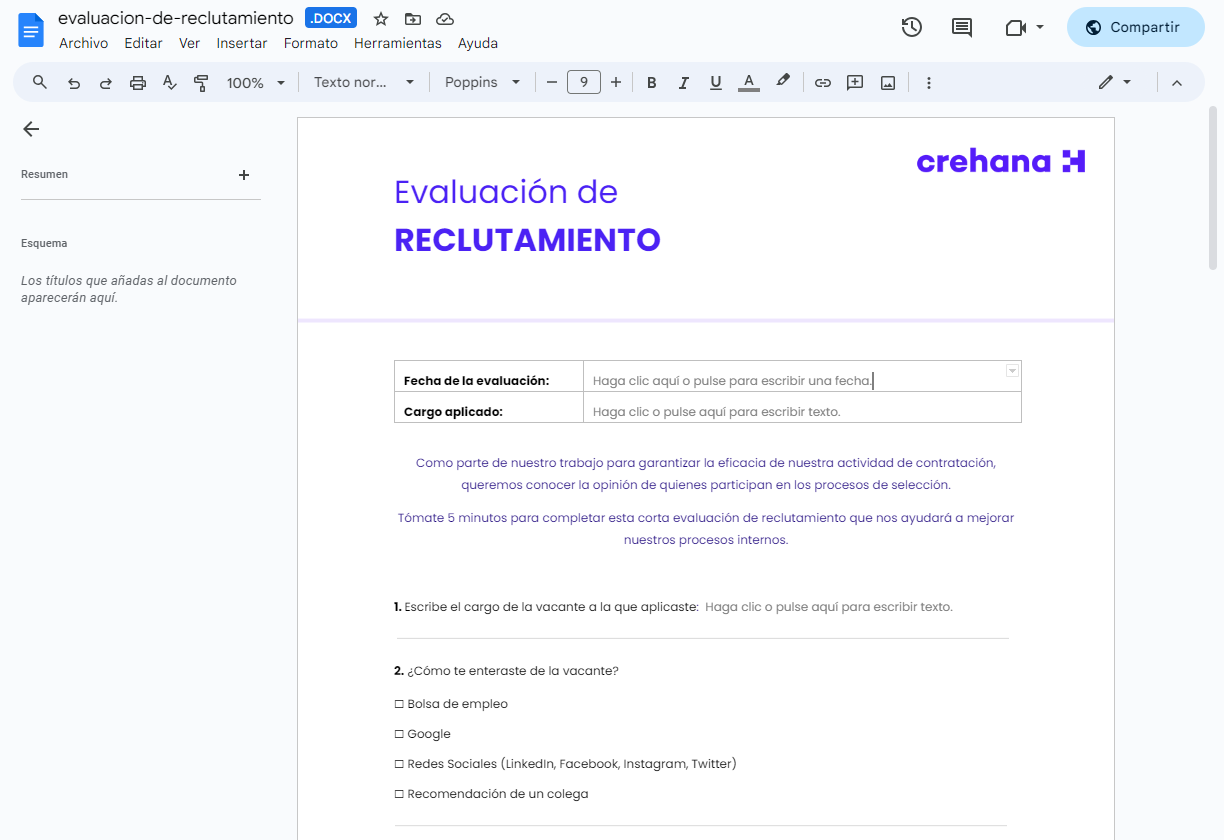Open the Herramientas menu
This screenshot has height=840, width=1224.
tap(398, 43)
